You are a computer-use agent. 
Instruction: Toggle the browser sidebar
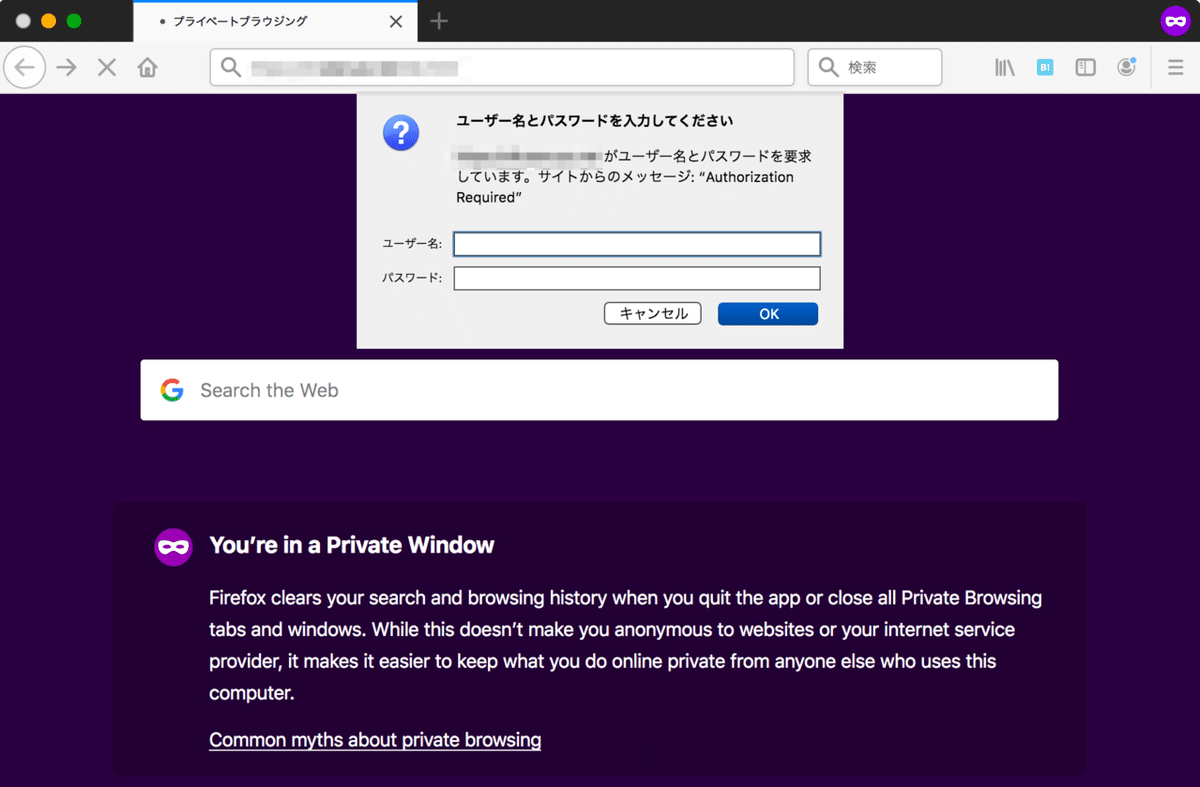pos(1084,67)
